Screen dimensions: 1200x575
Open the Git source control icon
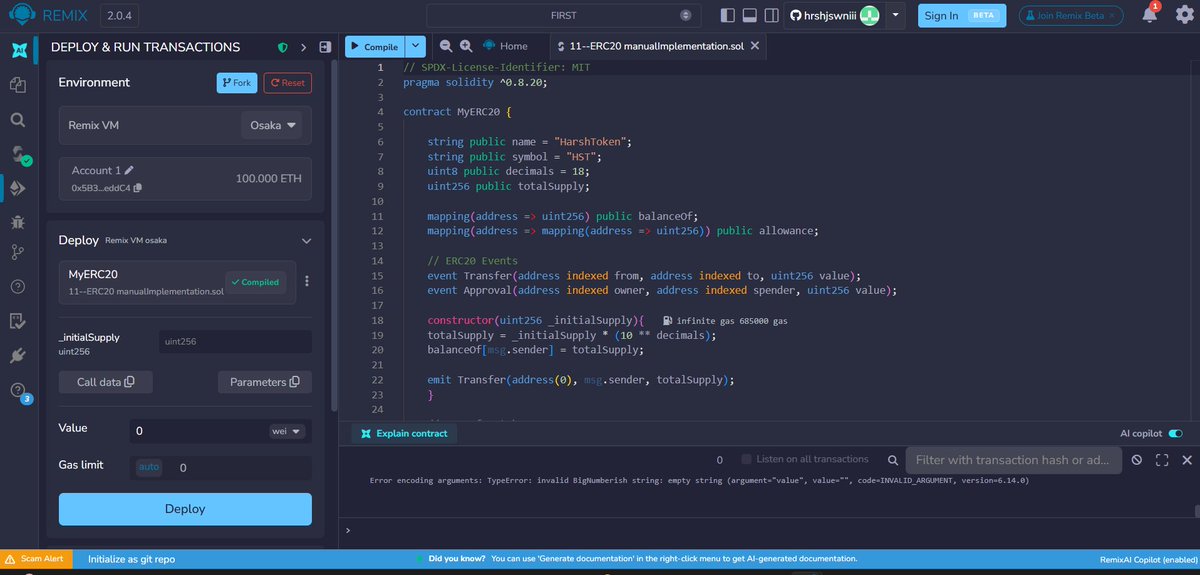click(x=18, y=252)
